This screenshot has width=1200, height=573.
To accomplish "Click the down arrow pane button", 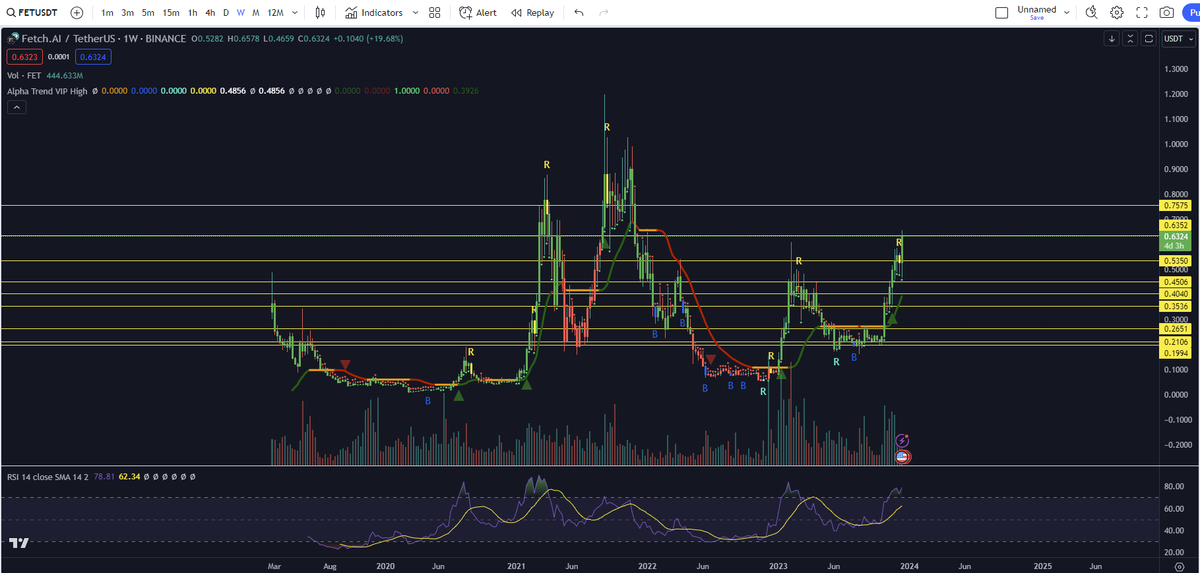I will tap(1112, 38).
